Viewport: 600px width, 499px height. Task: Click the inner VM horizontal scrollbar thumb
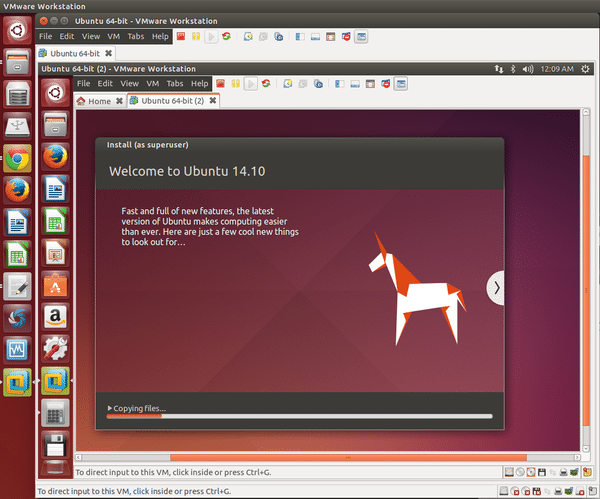tap(348, 457)
